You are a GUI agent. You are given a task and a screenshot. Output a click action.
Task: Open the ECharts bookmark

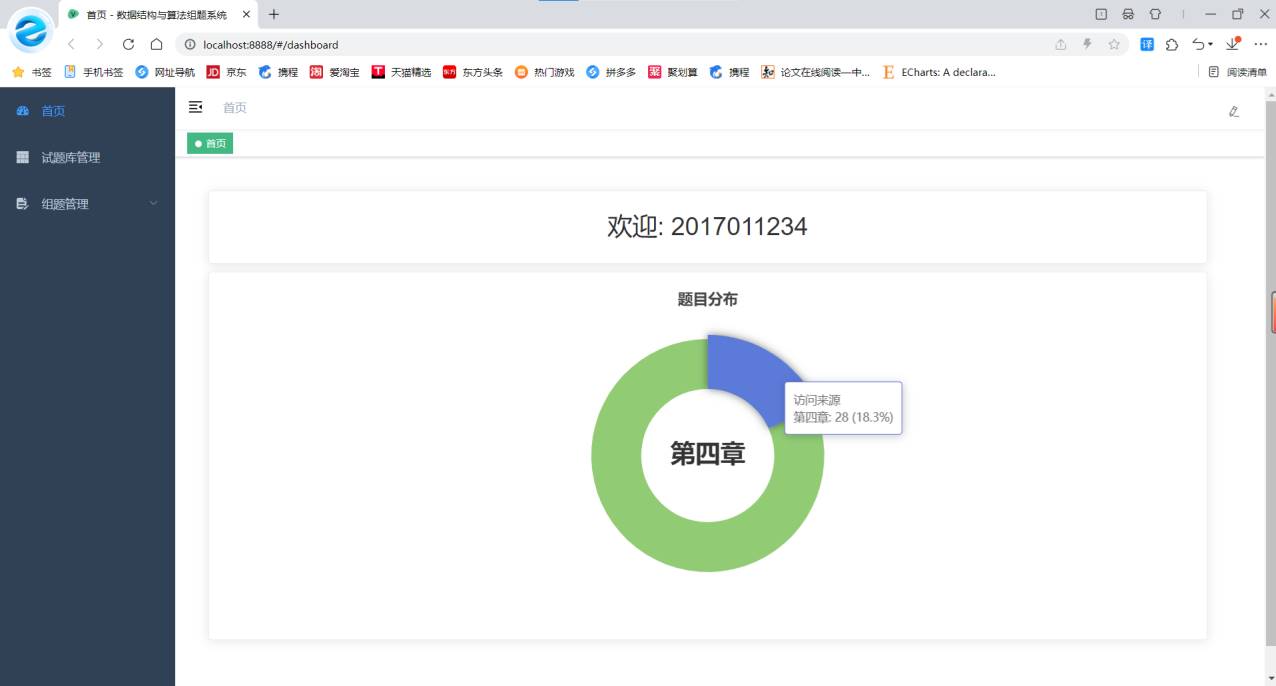click(x=940, y=72)
